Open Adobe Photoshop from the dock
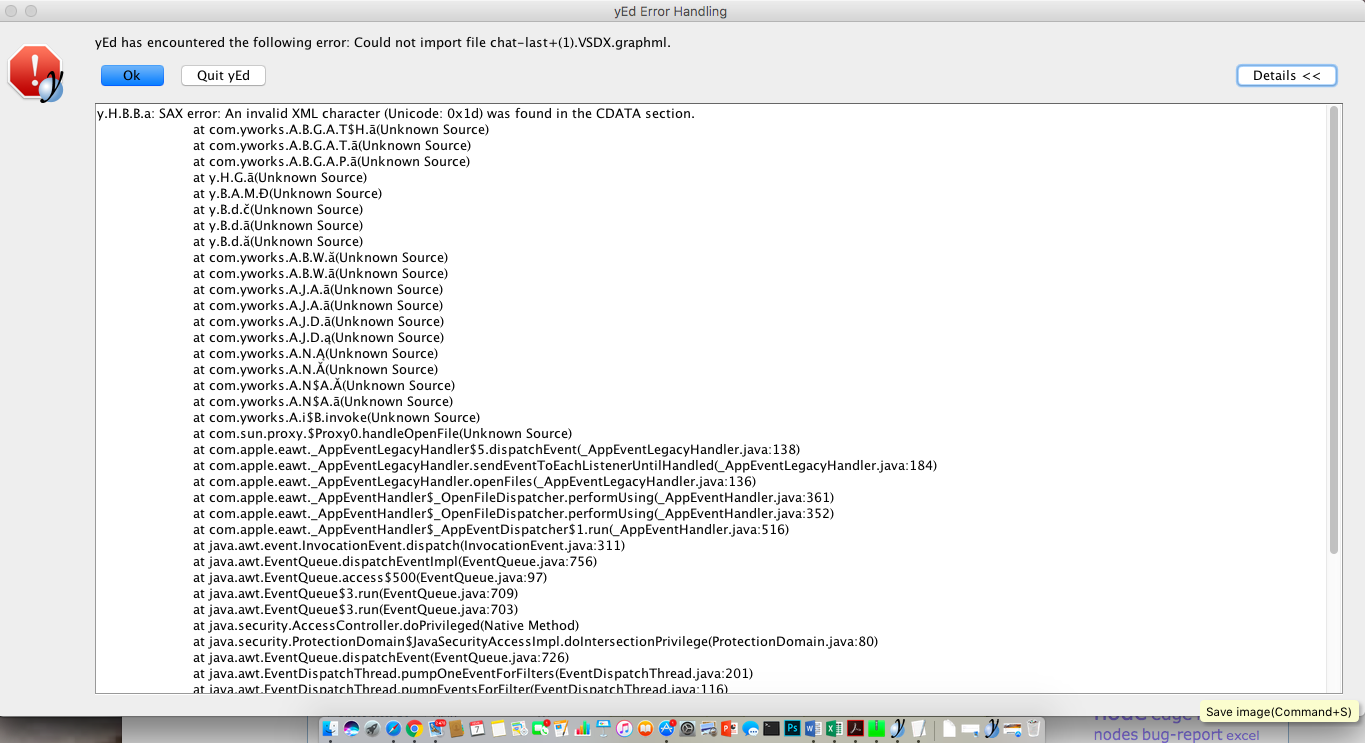 coord(792,729)
